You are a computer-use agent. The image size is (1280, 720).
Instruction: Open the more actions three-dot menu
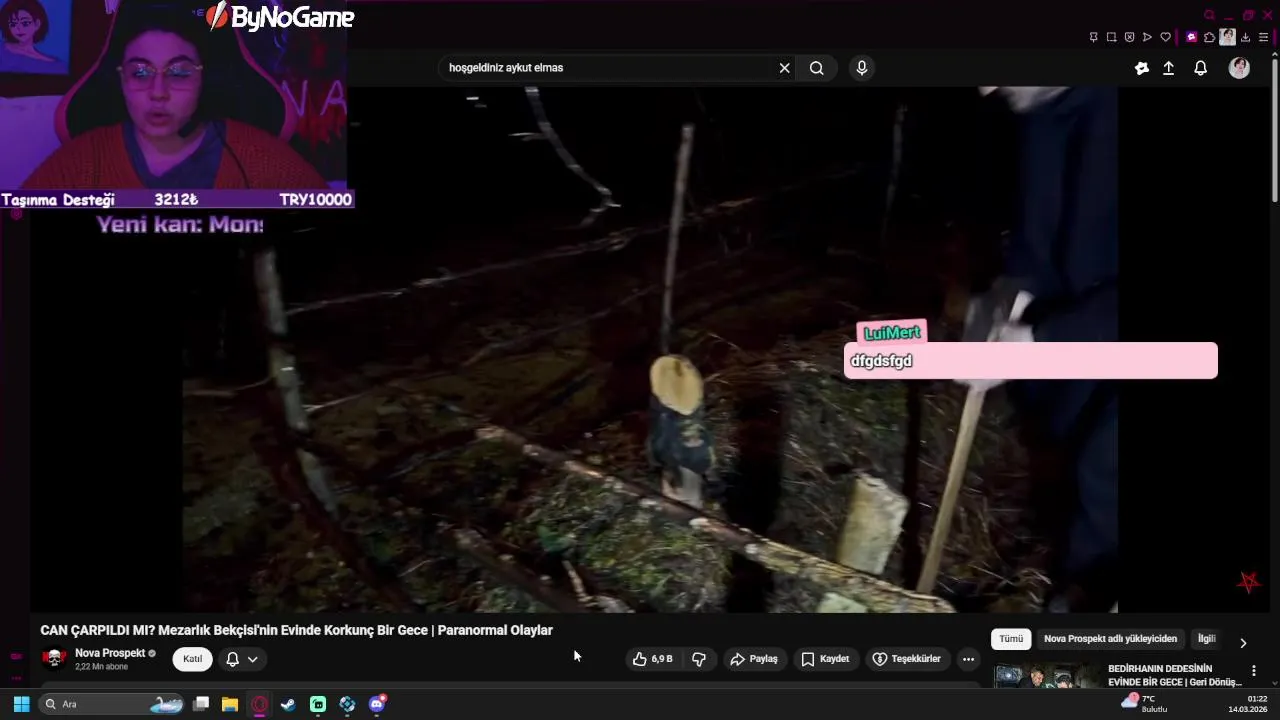point(968,659)
